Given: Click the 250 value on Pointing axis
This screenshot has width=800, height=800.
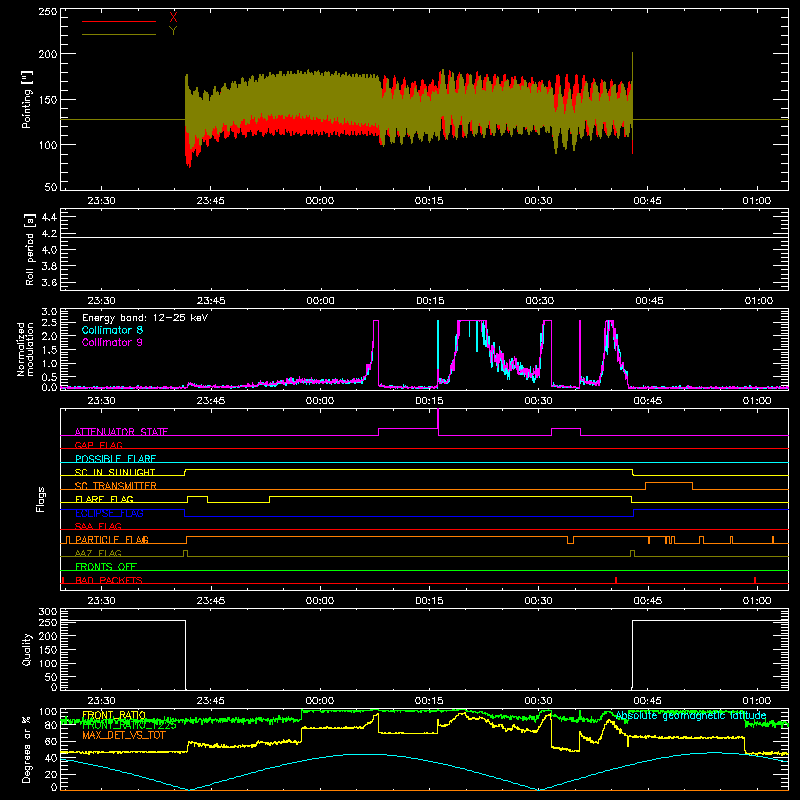Looking at the screenshot, I should [x=48, y=12].
